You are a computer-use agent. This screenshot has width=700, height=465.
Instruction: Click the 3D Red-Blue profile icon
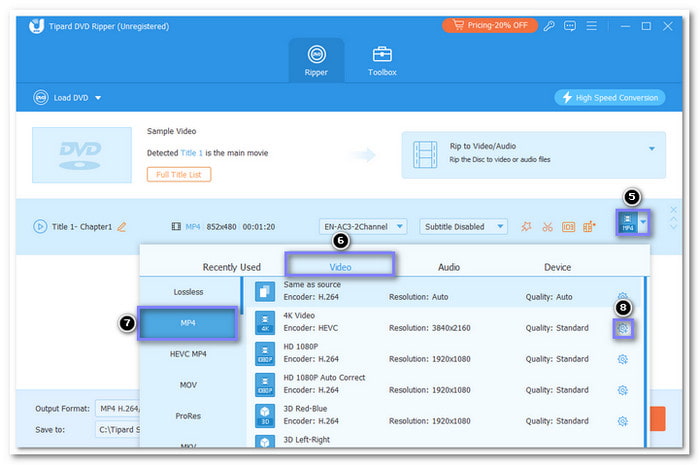265,415
